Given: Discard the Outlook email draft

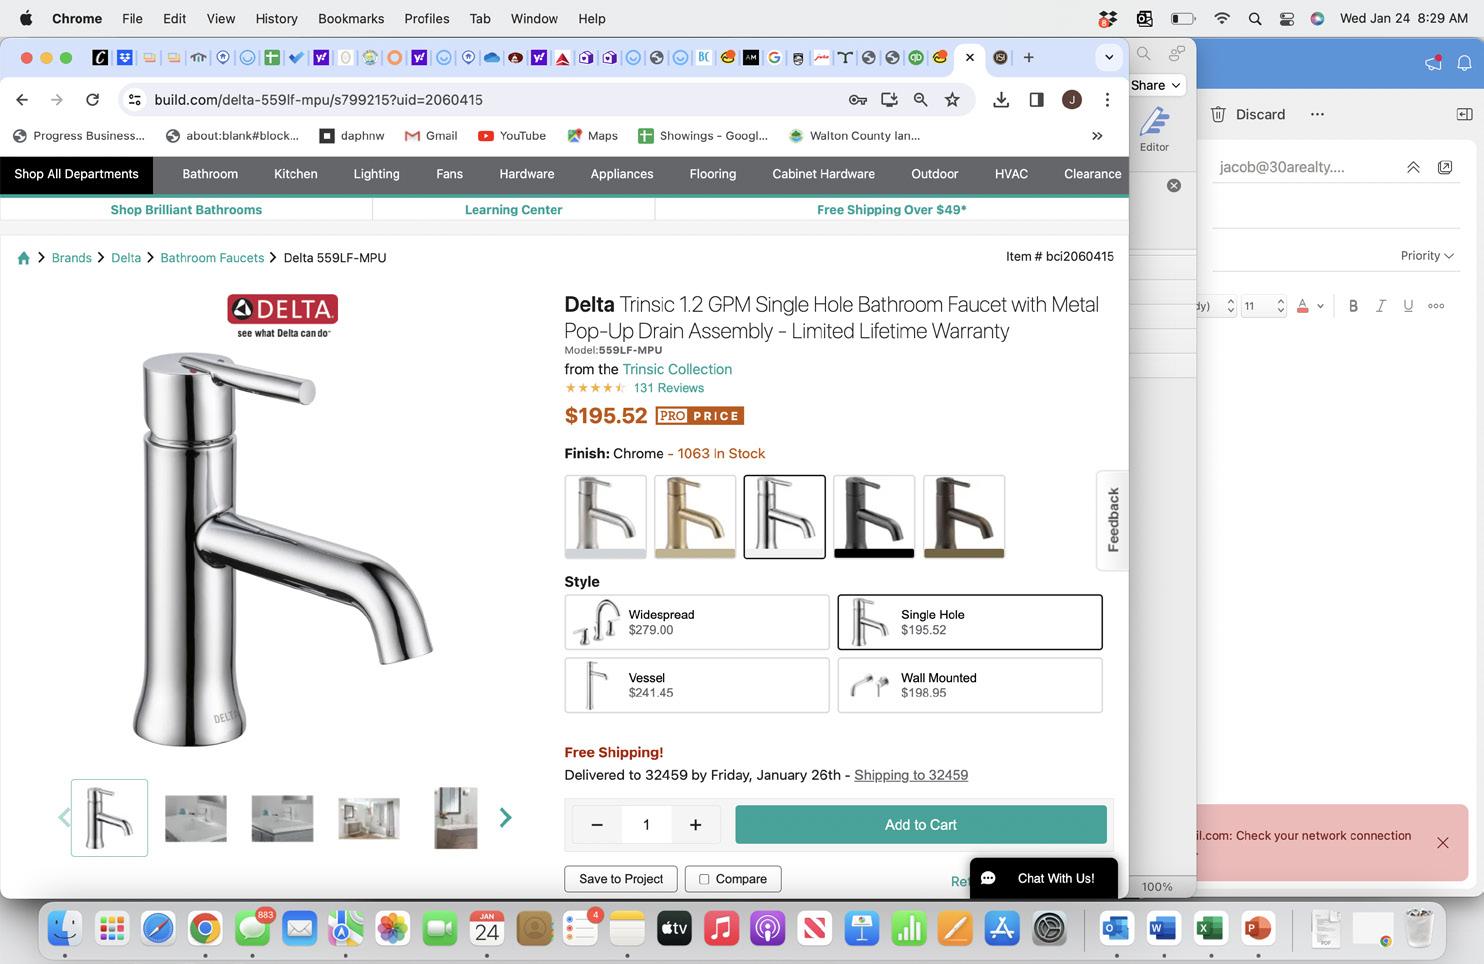Looking at the screenshot, I should (1248, 114).
